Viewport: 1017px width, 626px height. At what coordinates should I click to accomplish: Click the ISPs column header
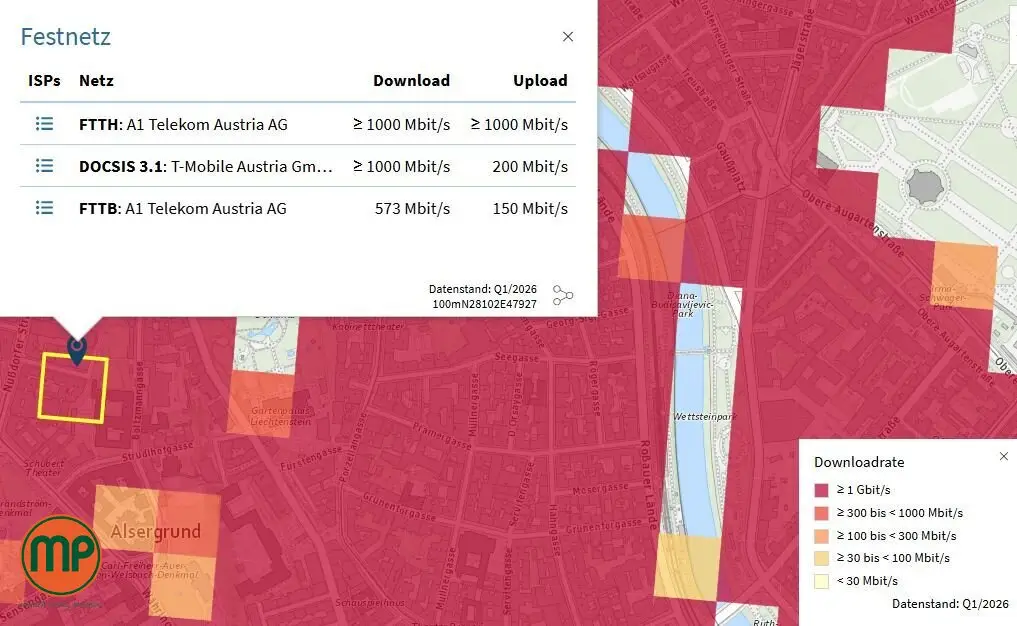(x=44, y=80)
